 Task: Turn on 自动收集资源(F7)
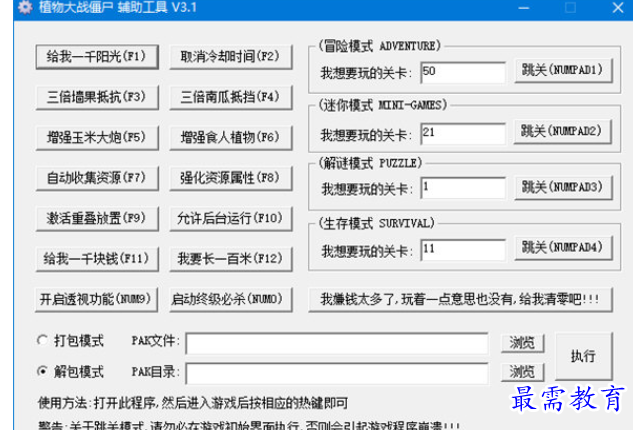tap(97, 178)
